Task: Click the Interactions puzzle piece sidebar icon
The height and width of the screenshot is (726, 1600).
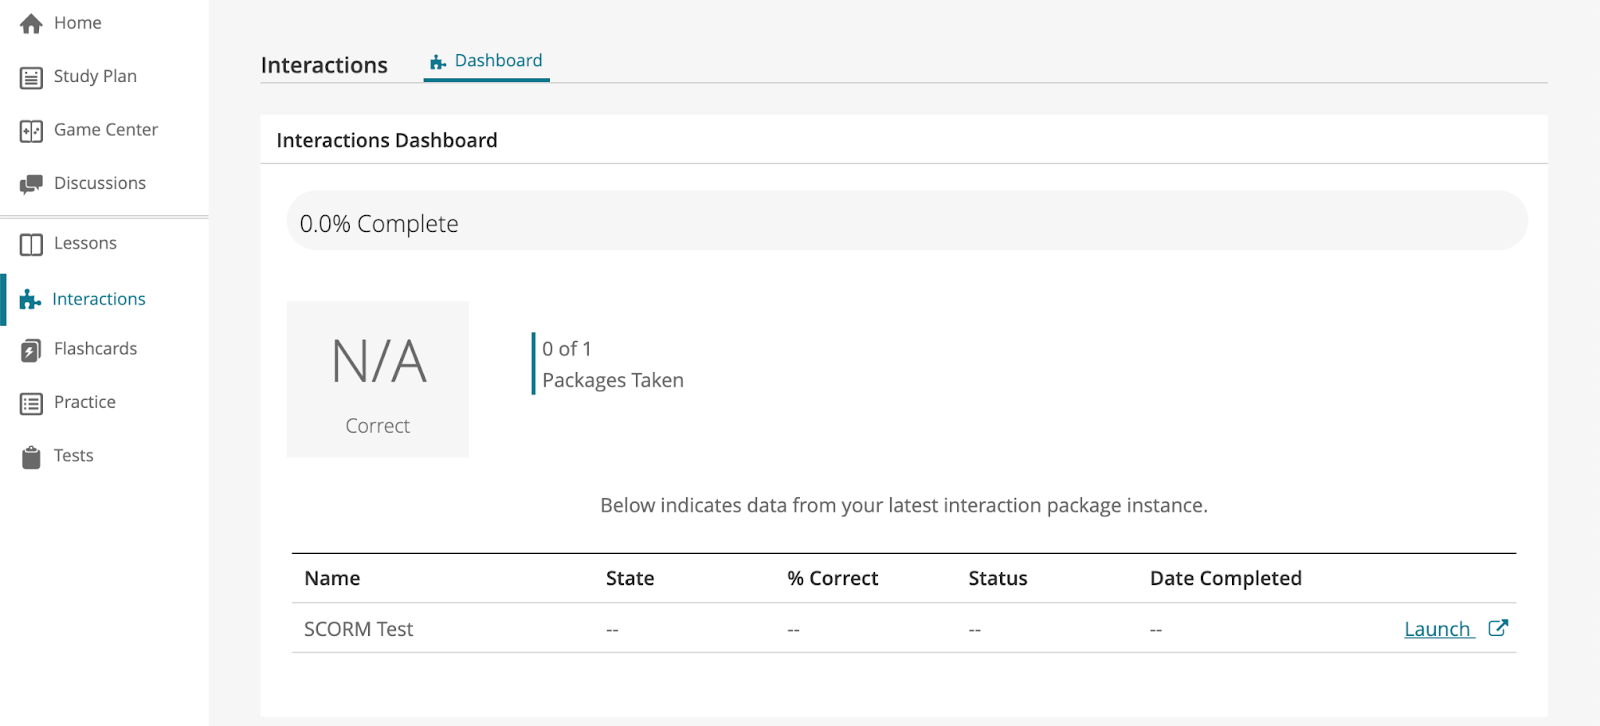Action: [31, 300]
